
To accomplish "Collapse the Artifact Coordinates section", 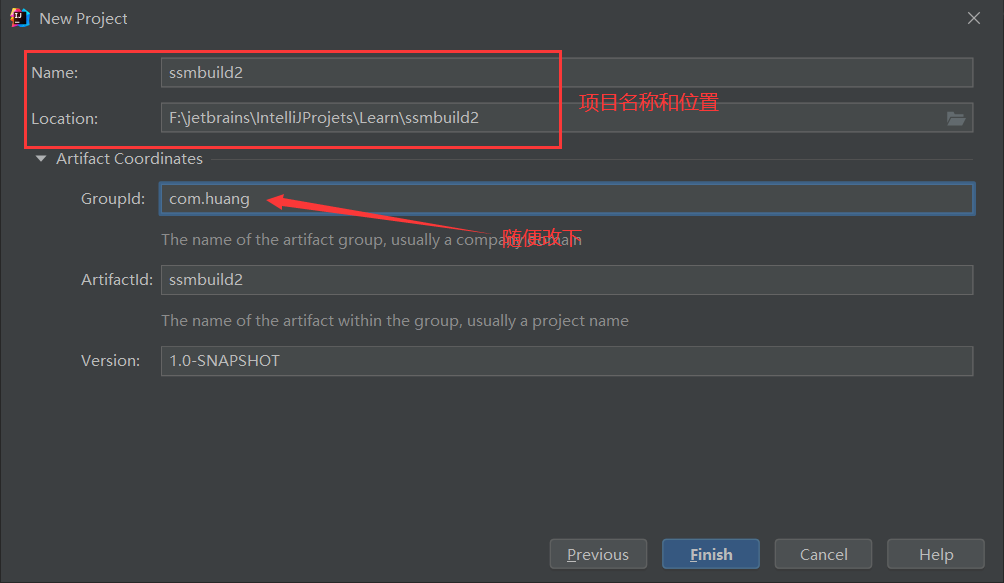I will point(41,159).
